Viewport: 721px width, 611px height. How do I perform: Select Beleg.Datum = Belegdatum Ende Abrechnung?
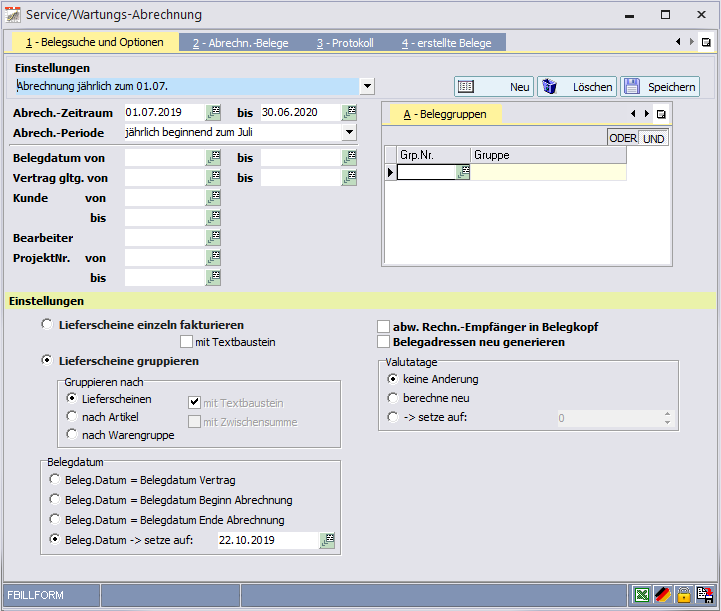[x=55, y=520]
